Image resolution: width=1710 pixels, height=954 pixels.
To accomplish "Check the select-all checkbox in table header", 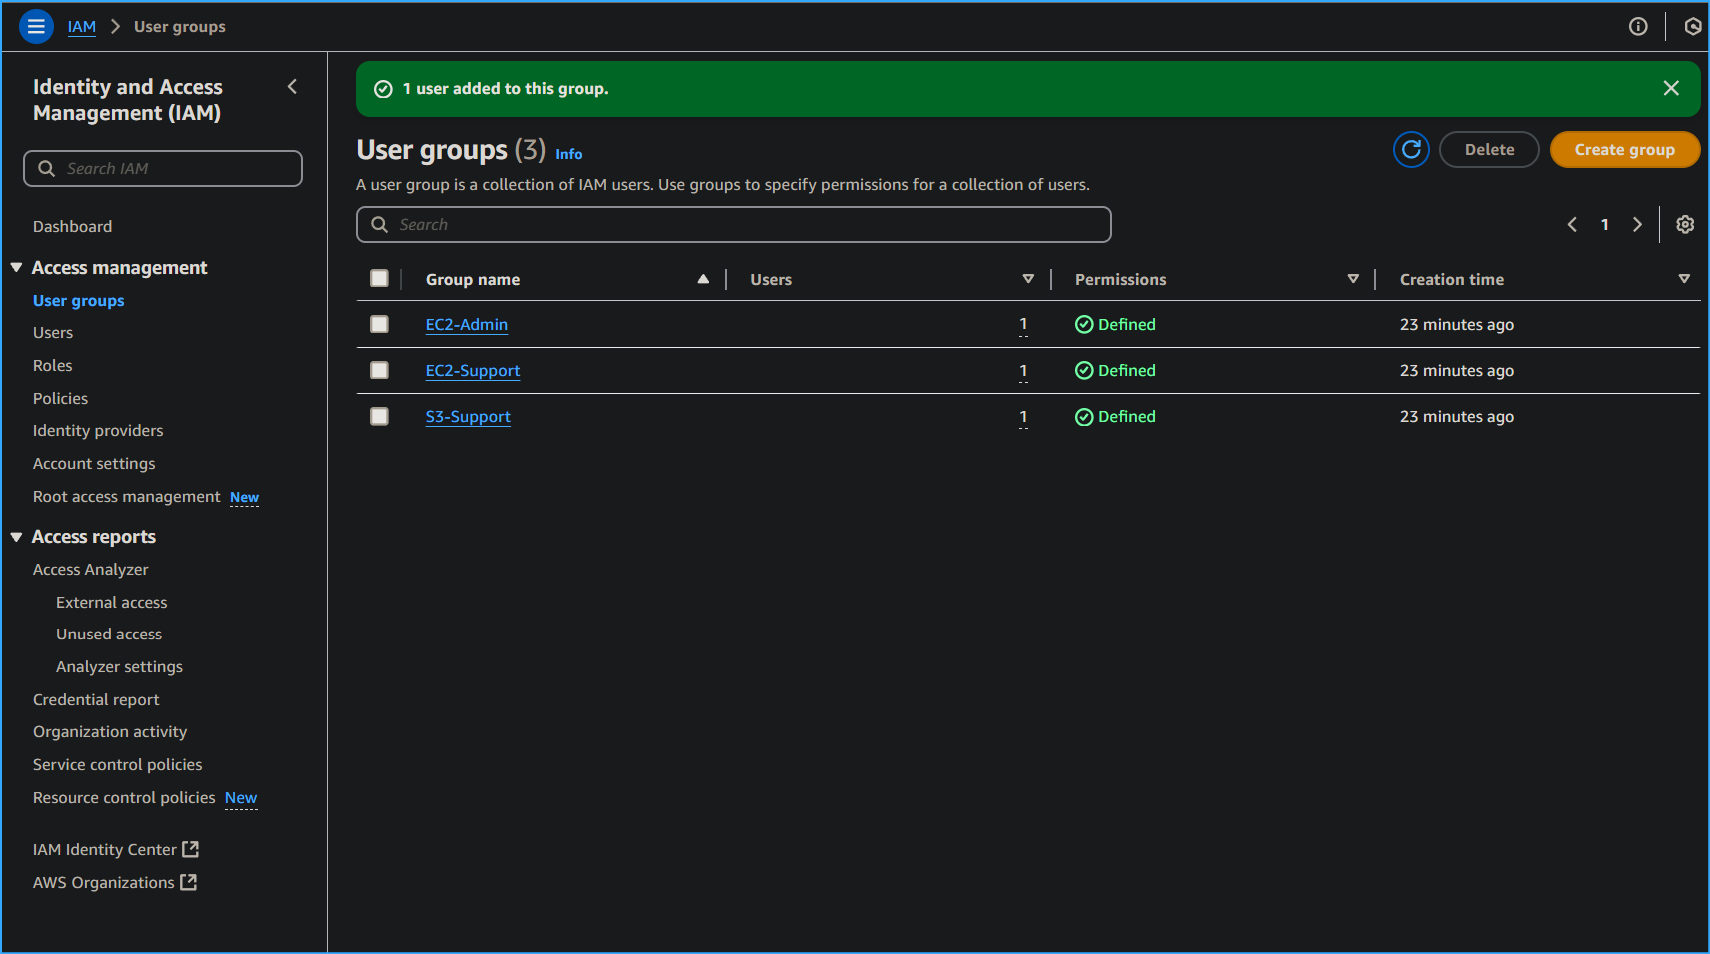I will coord(380,278).
